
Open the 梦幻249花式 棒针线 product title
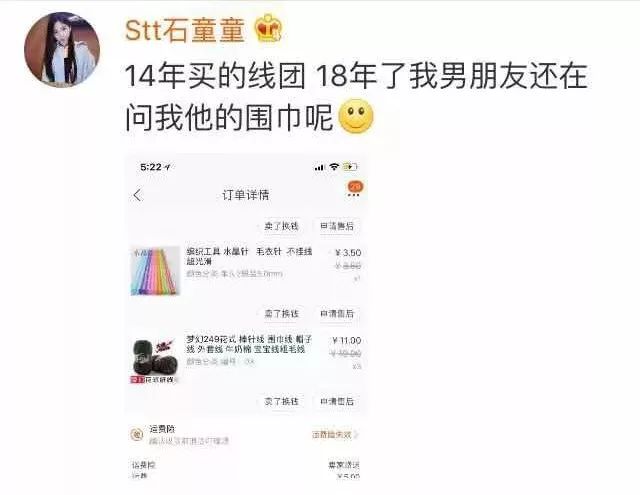(249, 344)
